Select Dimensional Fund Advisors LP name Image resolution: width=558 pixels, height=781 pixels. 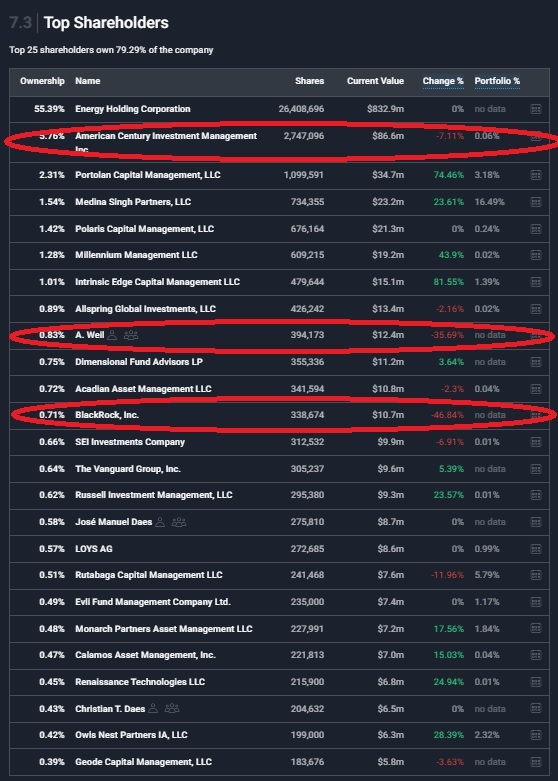pyautogui.click(x=139, y=362)
